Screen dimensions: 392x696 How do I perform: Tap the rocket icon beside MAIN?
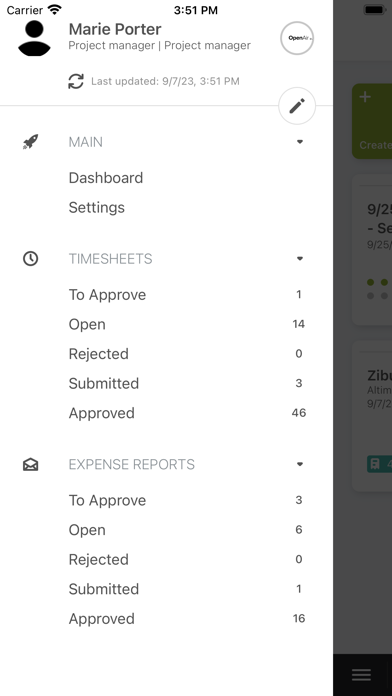(x=31, y=142)
